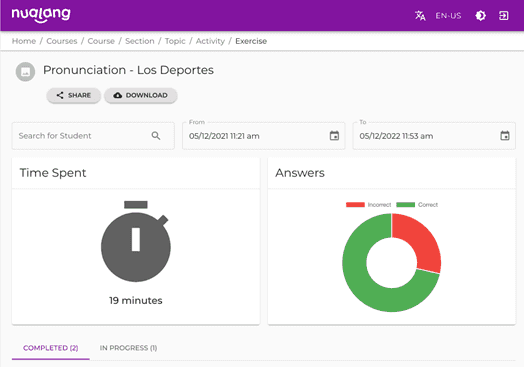Open the language translate icon
The width and height of the screenshot is (524, 367).
(420, 16)
